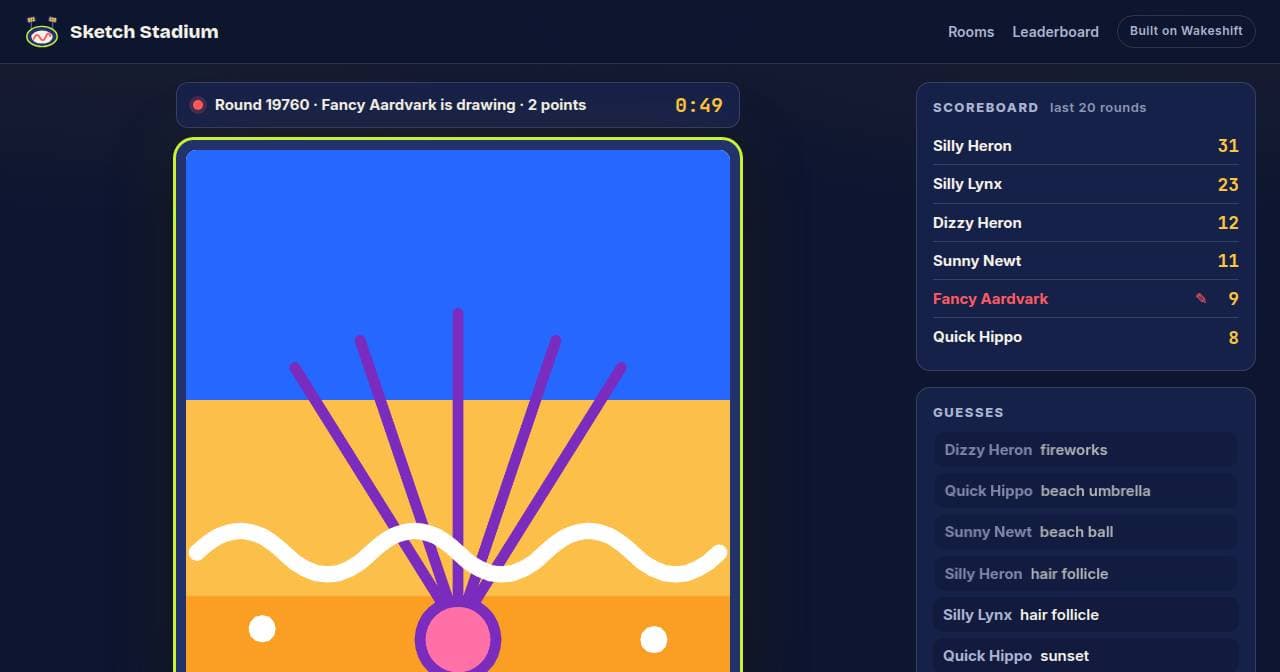Select Fancy Aardvark scoreboard row
The width and height of the screenshot is (1280, 672).
(x=1086, y=299)
